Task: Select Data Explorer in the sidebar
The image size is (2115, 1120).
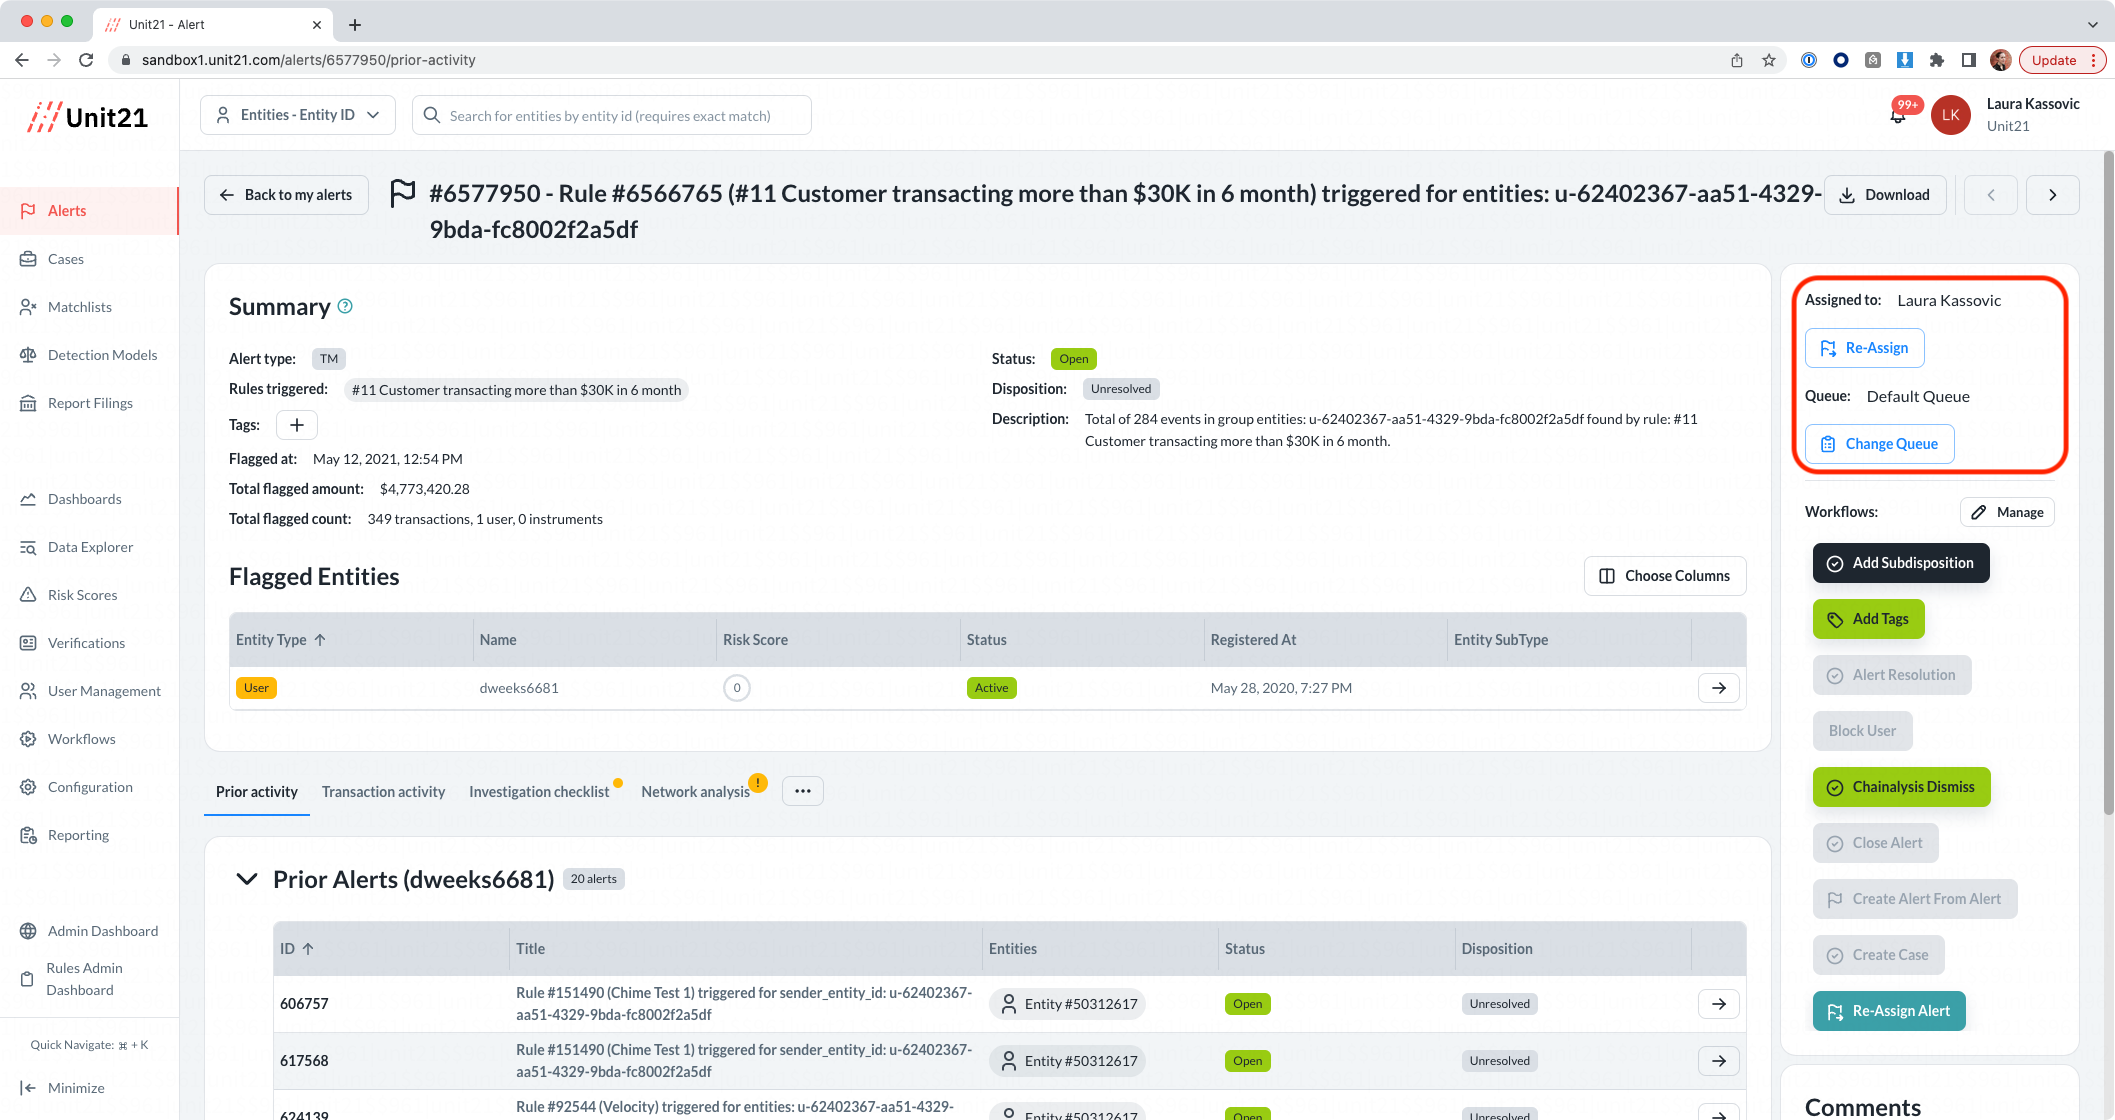Action: tap(90, 547)
